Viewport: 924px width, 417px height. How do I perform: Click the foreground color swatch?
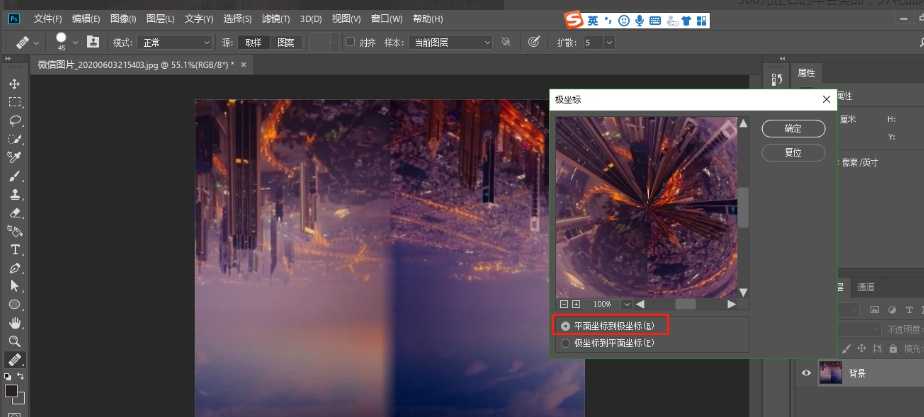[11, 390]
